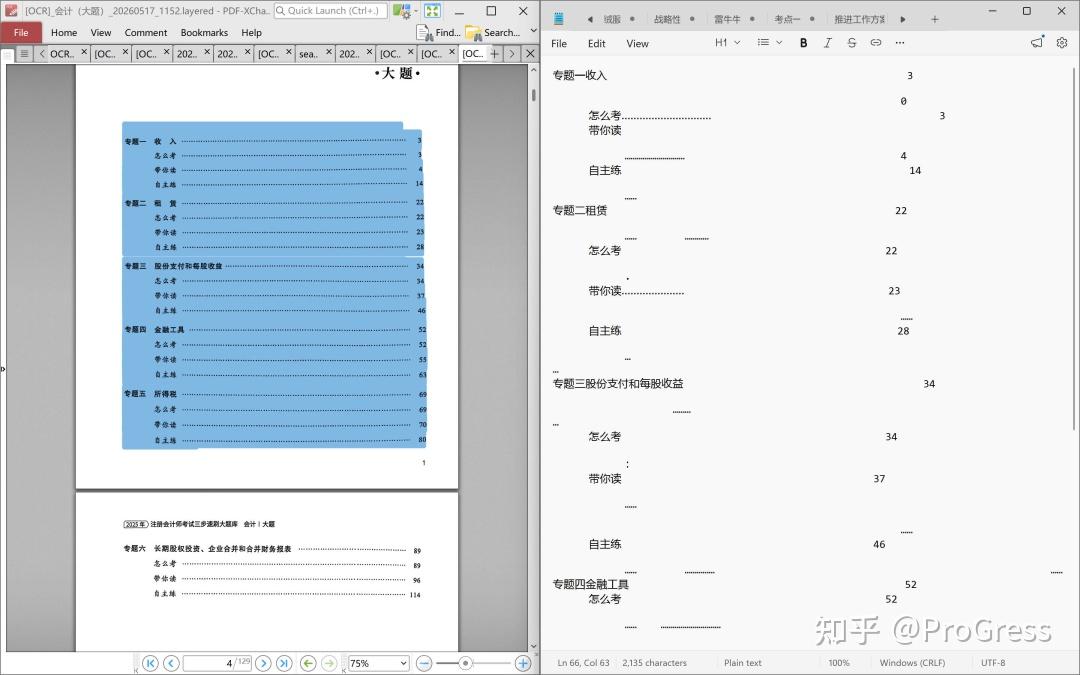The height and width of the screenshot is (675, 1080).
Task: Open the Notepad Edit menu
Action: [596, 43]
